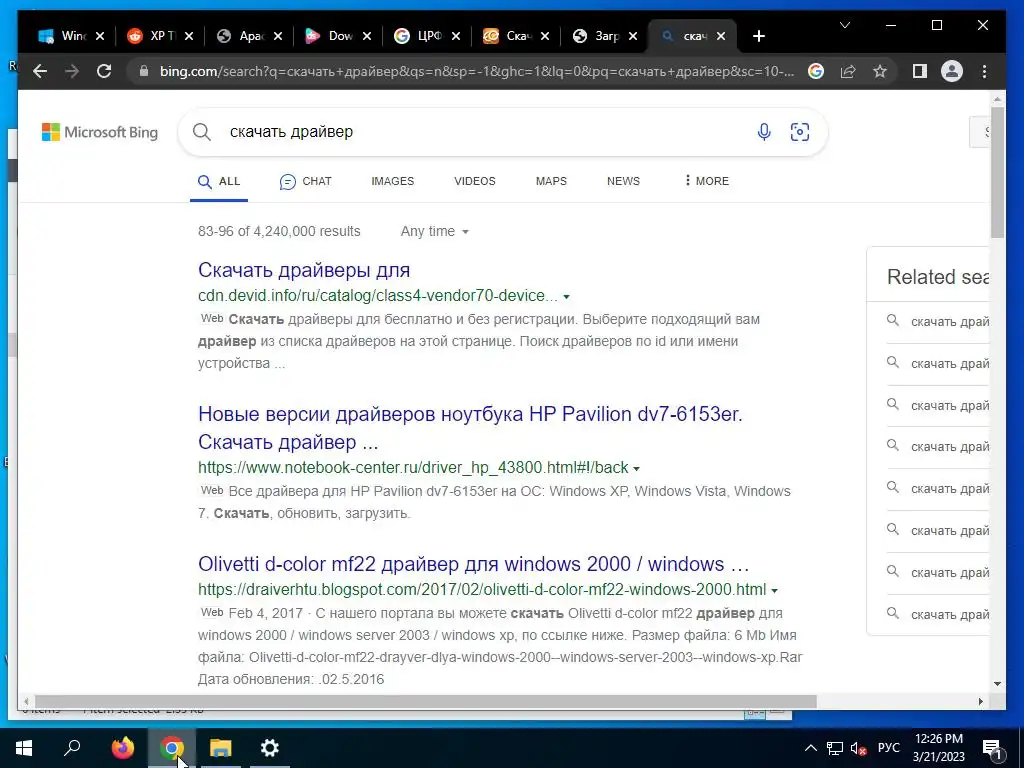Click the scroll right arrow
This screenshot has height=768, width=1024.
pyautogui.click(x=981, y=701)
